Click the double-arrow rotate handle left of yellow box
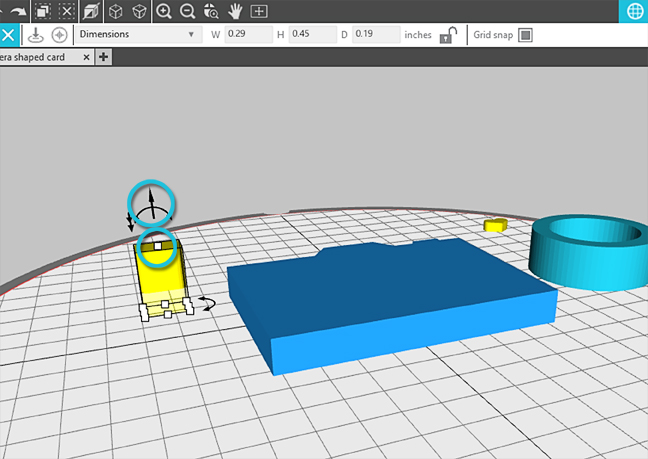The height and width of the screenshot is (459, 648). click(x=130, y=222)
